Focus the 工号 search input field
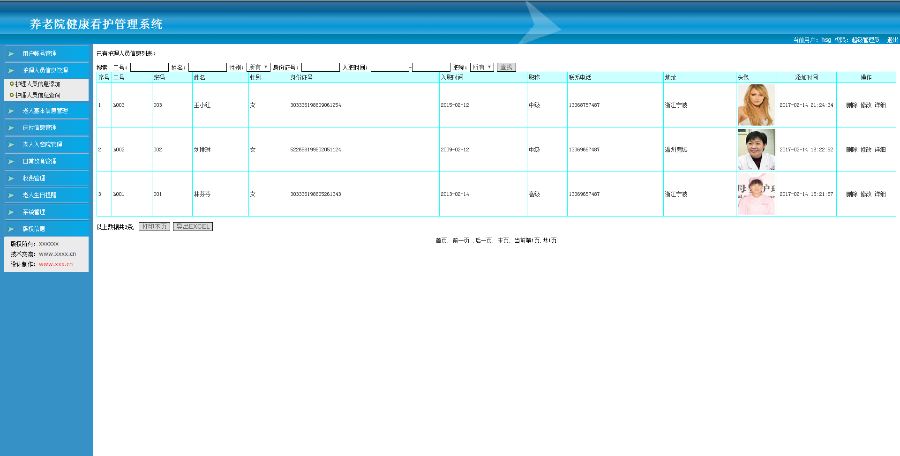This screenshot has height=456, width=900. (149, 67)
